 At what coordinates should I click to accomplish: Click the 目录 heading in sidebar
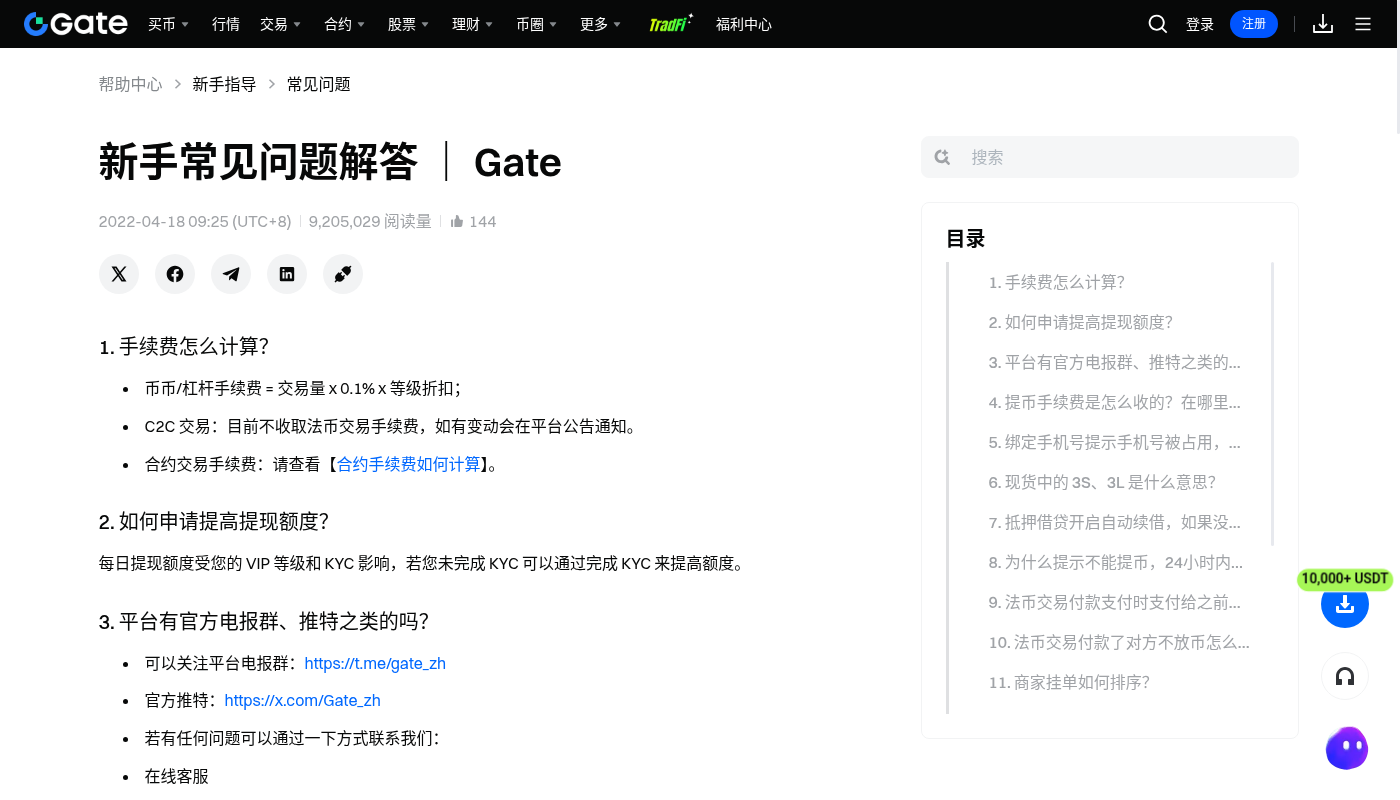(x=966, y=239)
